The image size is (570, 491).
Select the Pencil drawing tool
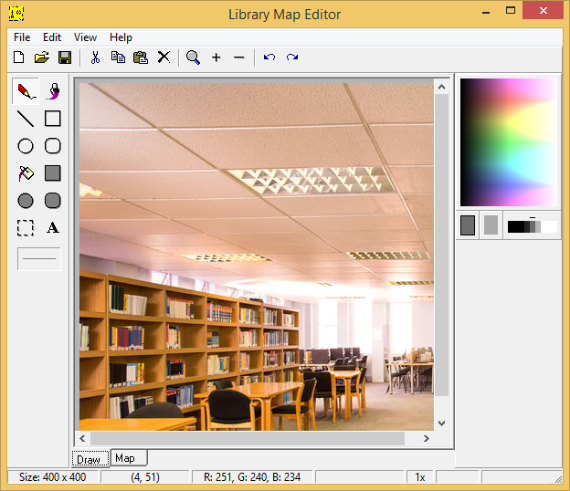pyautogui.click(x=25, y=91)
